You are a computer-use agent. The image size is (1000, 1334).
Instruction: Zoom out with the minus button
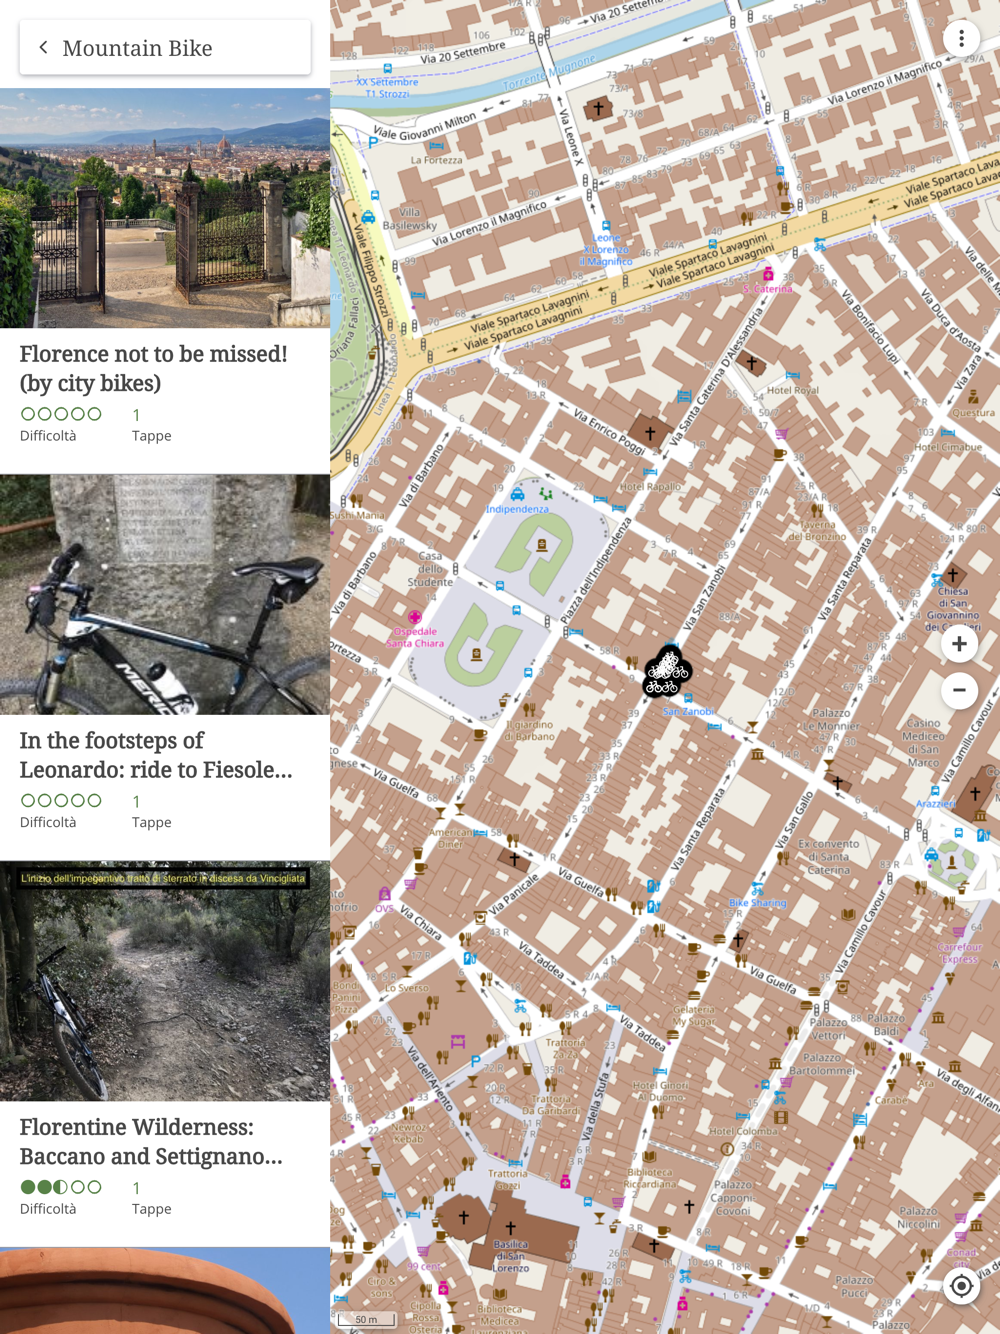tap(959, 690)
